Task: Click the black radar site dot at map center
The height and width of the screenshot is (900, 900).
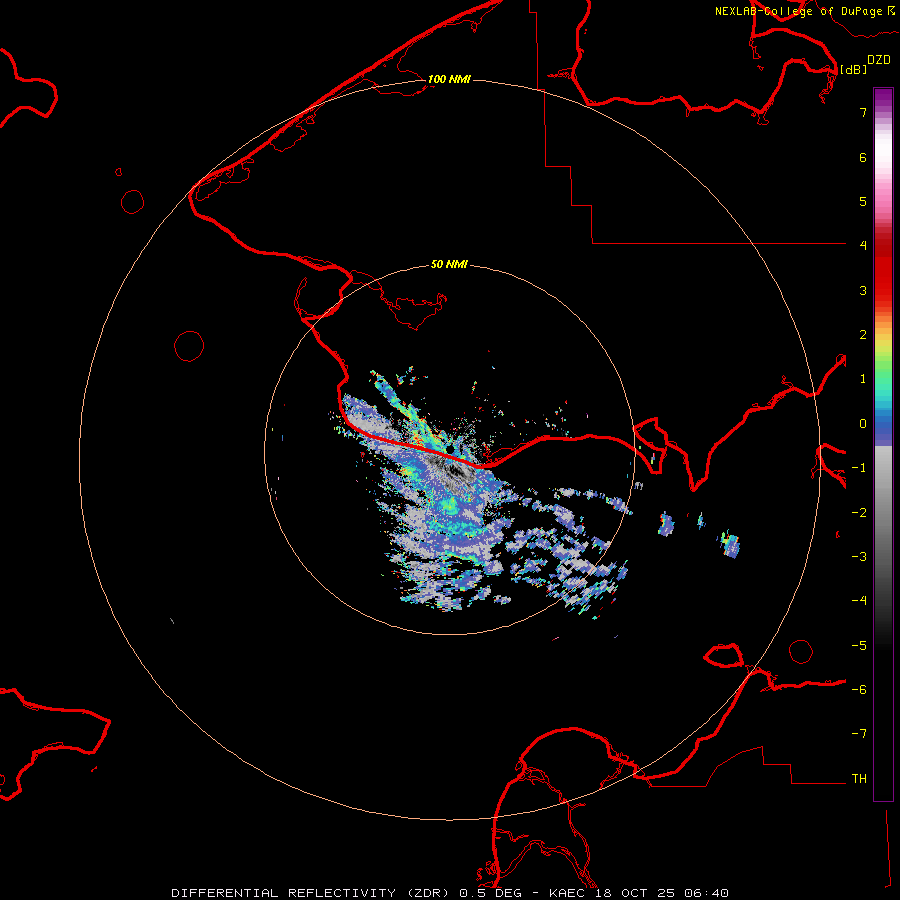Action: click(x=450, y=449)
